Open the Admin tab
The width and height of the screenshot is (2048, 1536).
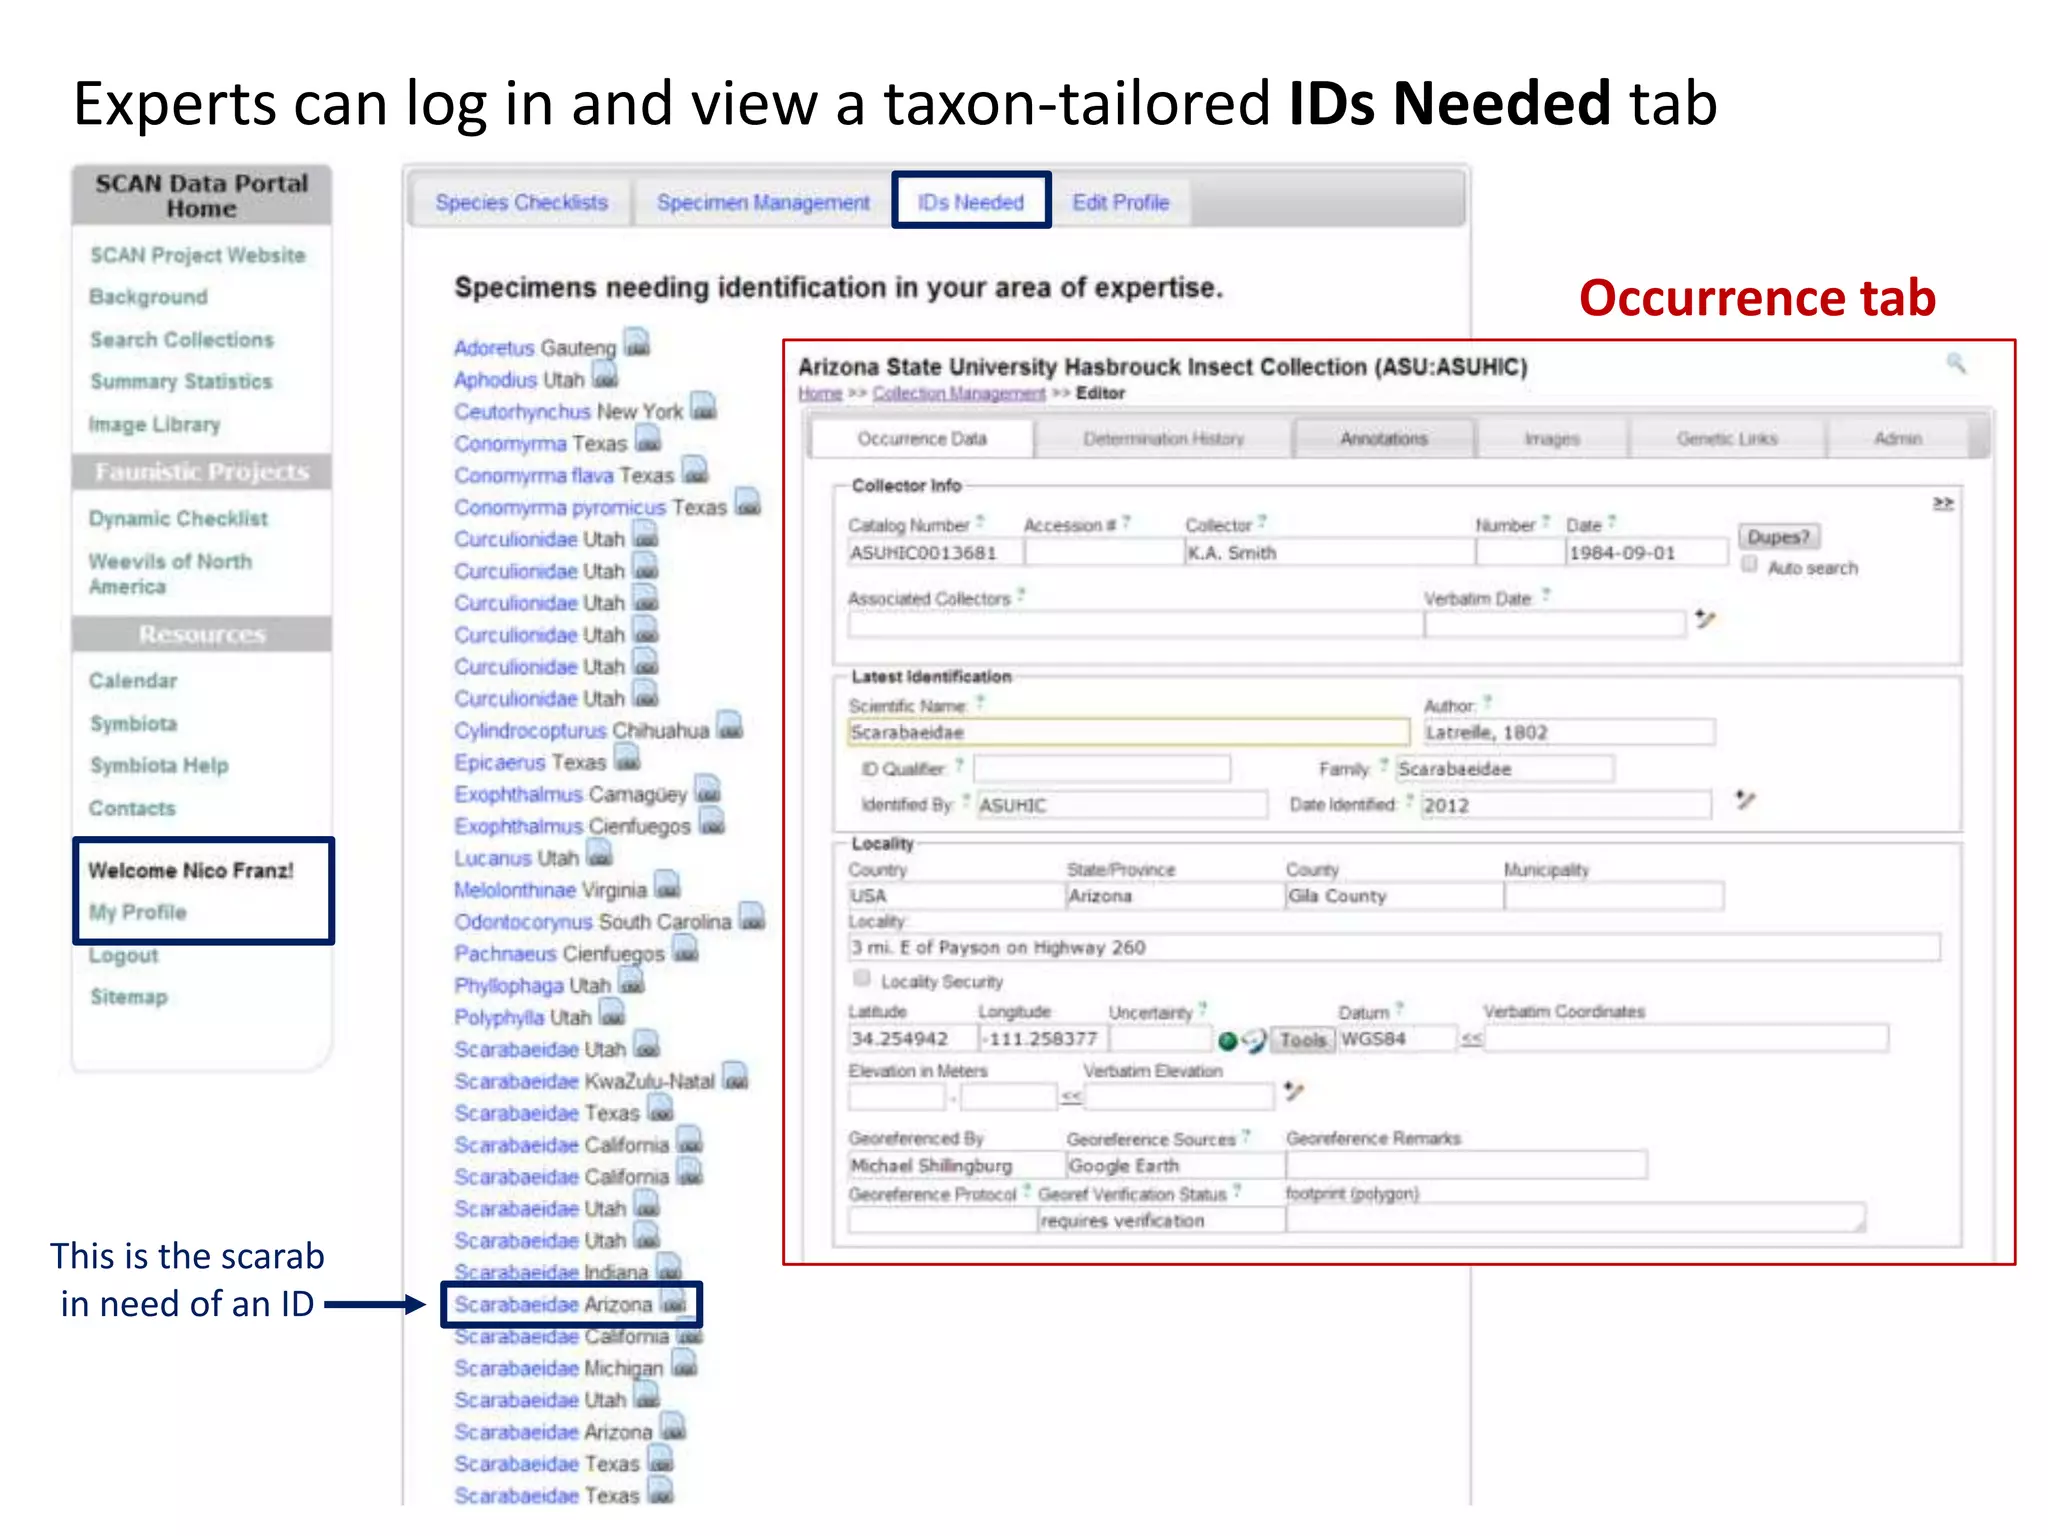point(1897,438)
